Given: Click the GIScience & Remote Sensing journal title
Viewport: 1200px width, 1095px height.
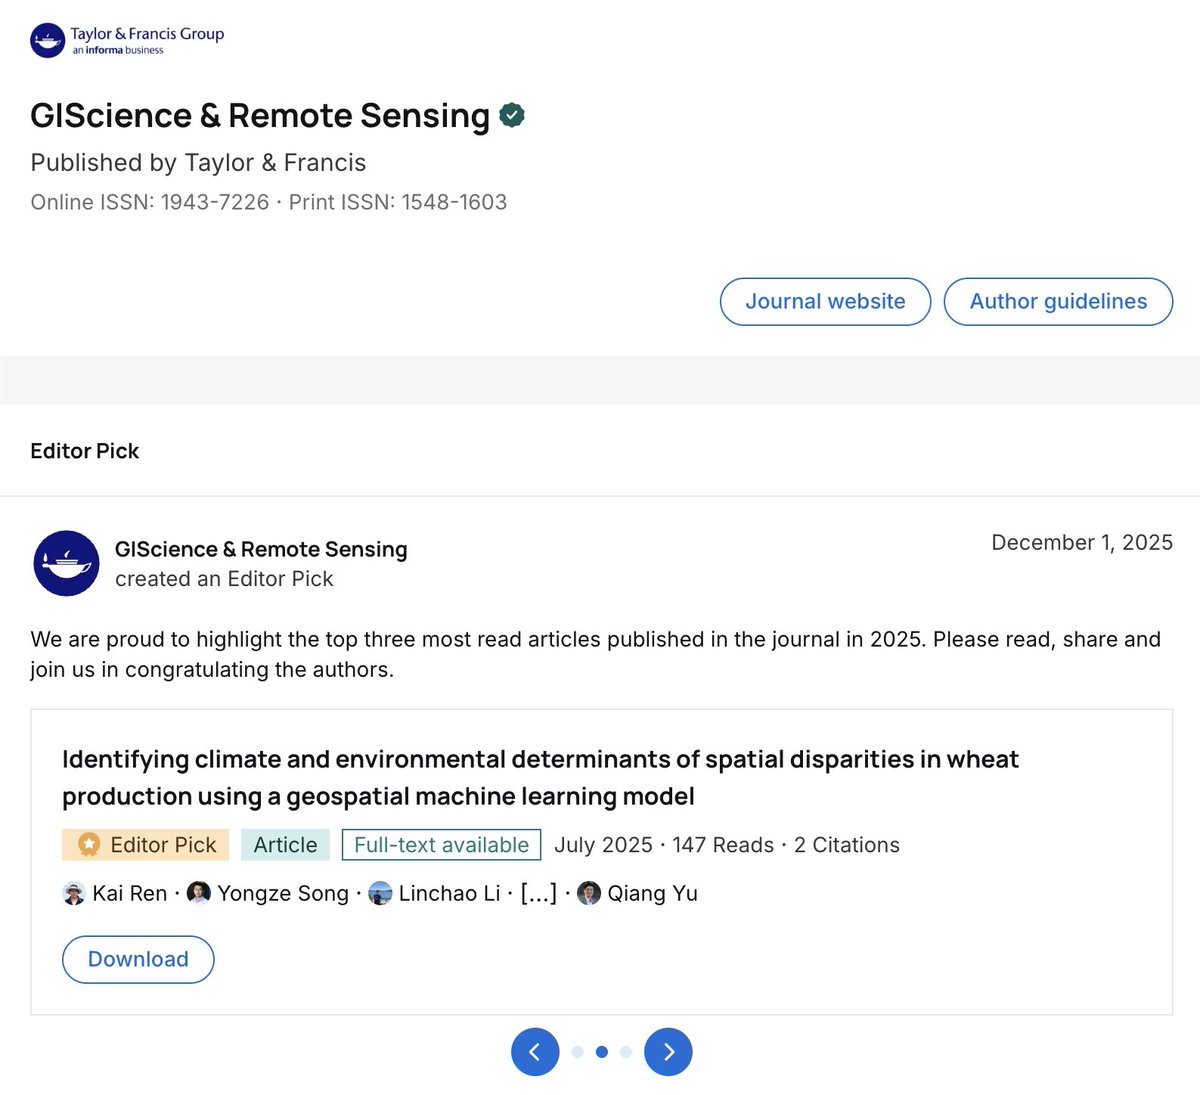Looking at the screenshot, I should pos(260,116).
